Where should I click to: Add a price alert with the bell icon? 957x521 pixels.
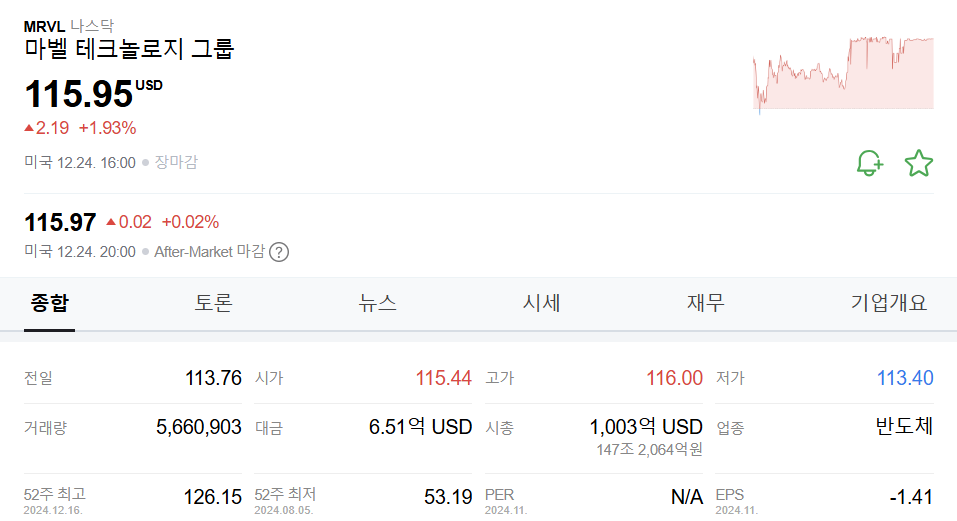click(870, 163)
